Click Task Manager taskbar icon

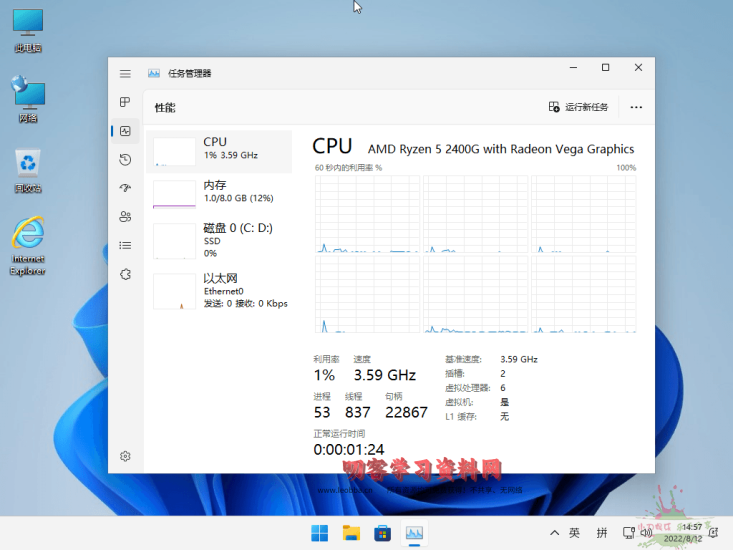(x=414, y=533)
